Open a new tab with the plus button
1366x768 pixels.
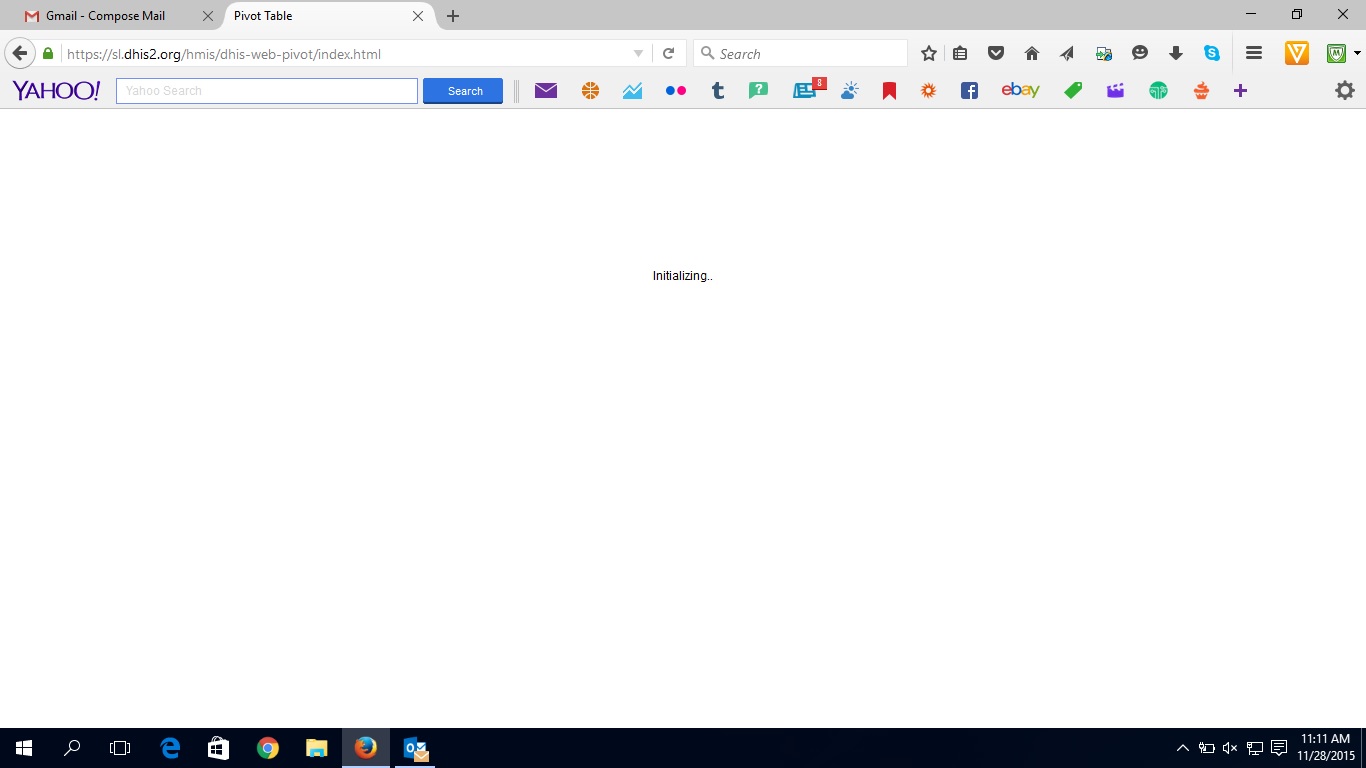pos(453,16)
